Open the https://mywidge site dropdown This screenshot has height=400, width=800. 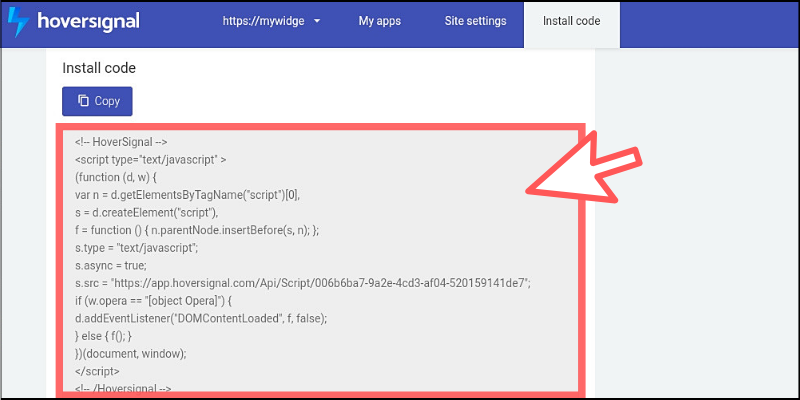point(271,21)
